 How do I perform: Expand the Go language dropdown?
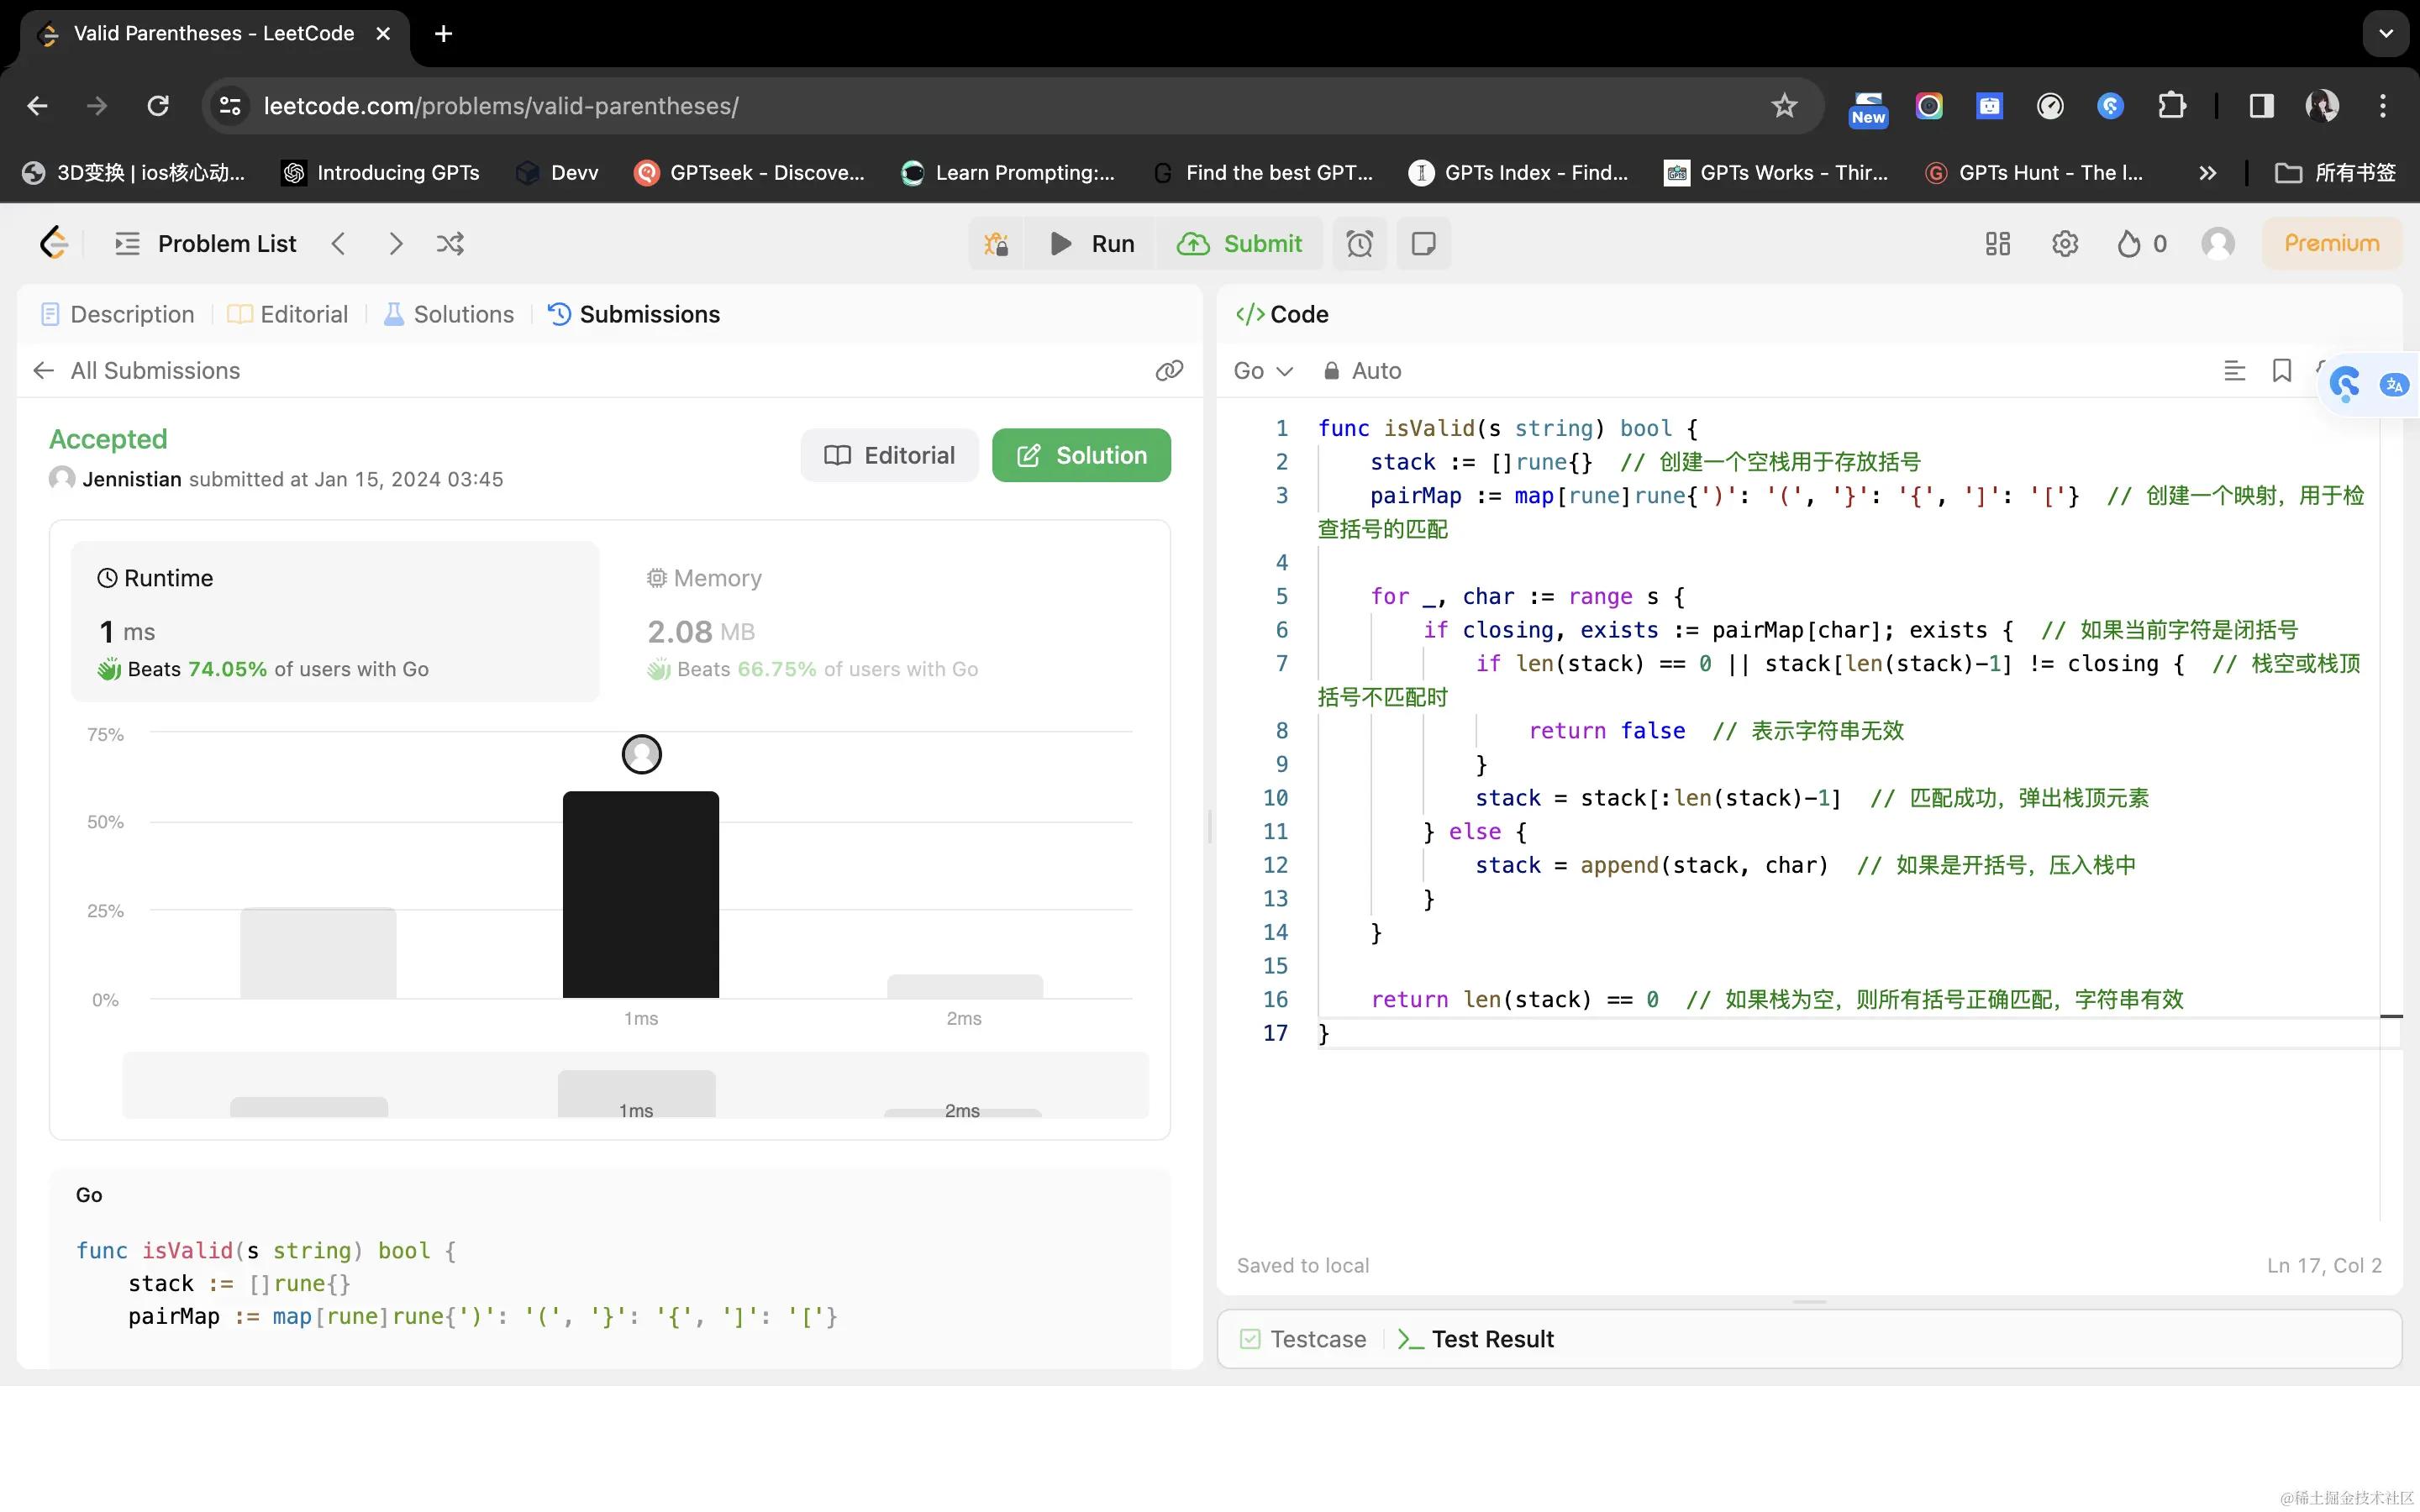pos(1263,371)
